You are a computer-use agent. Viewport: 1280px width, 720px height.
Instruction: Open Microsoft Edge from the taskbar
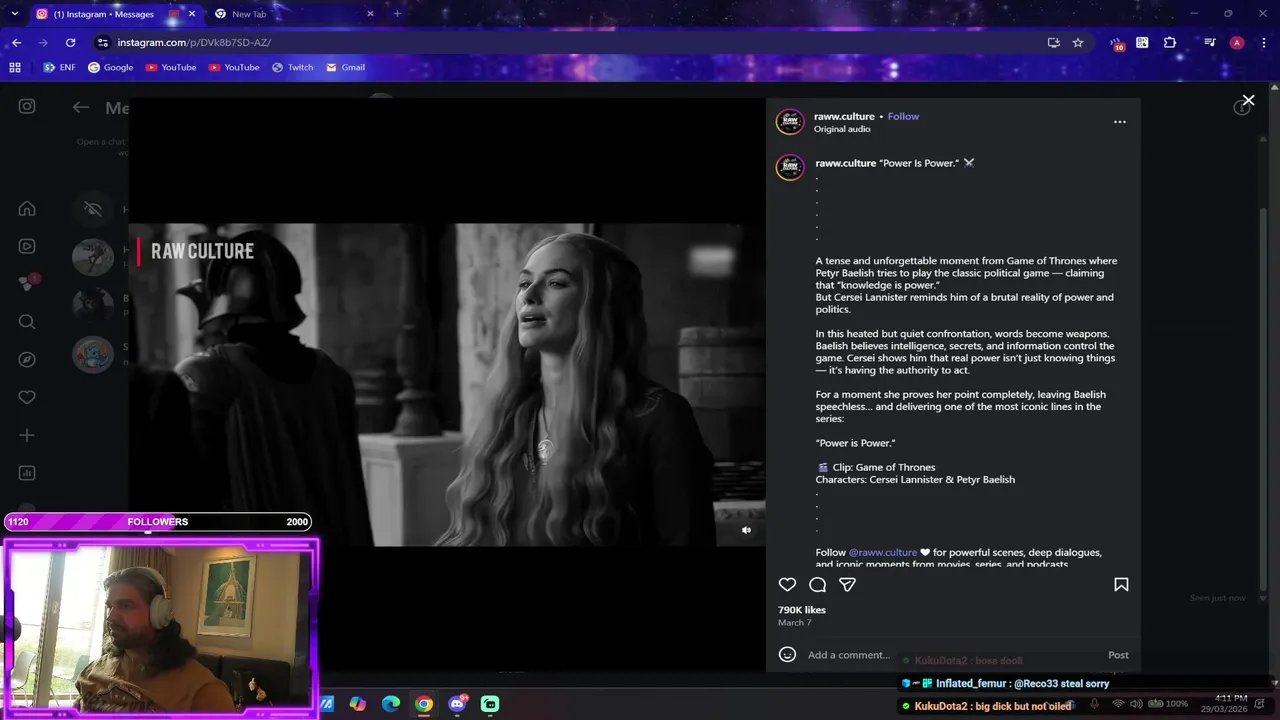391,704
